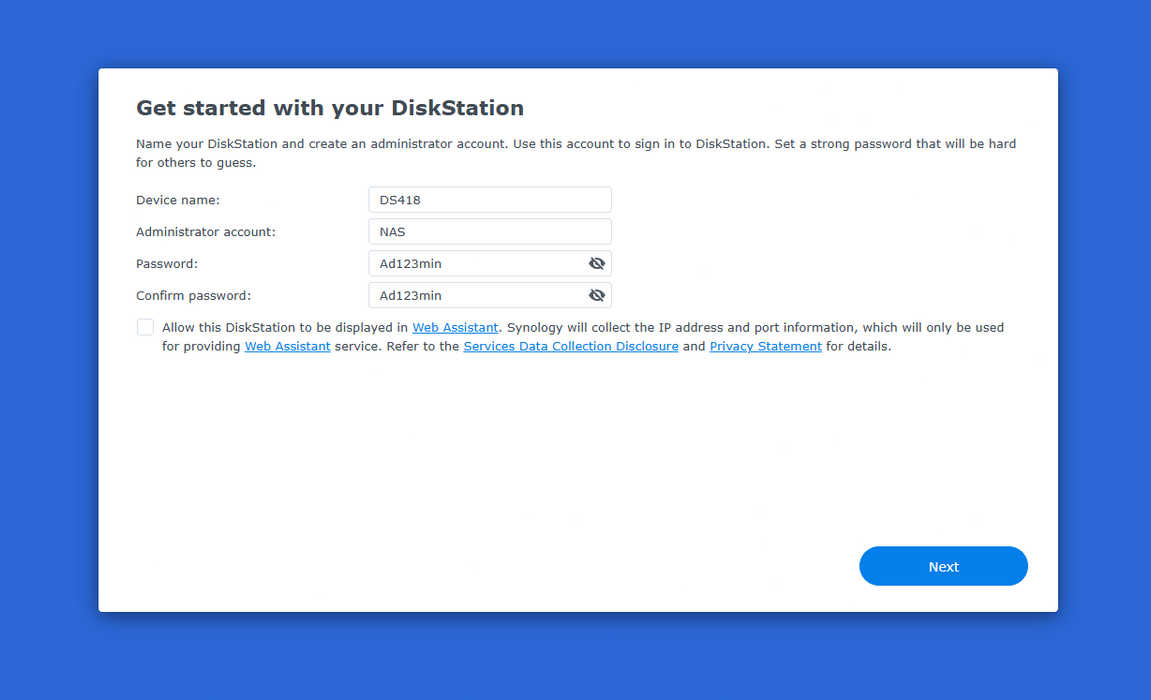Screen dimensions: 1151x700
Task: Click the "Confirm password:" label
Action: [194, 296]
